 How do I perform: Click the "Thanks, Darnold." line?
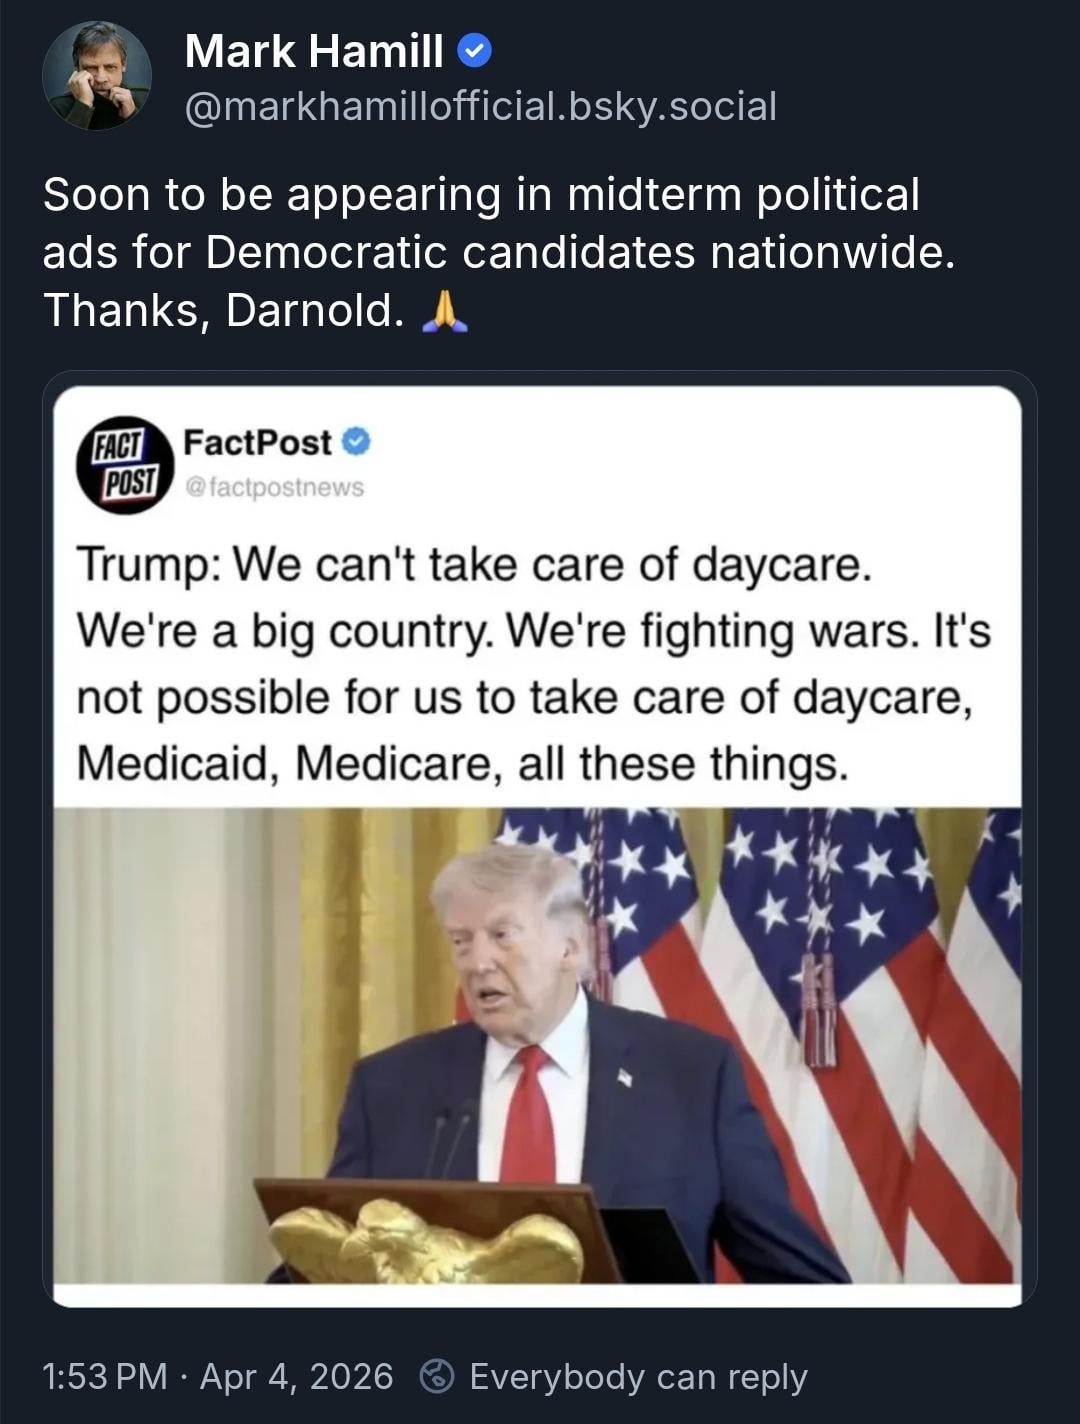(223, 310)
